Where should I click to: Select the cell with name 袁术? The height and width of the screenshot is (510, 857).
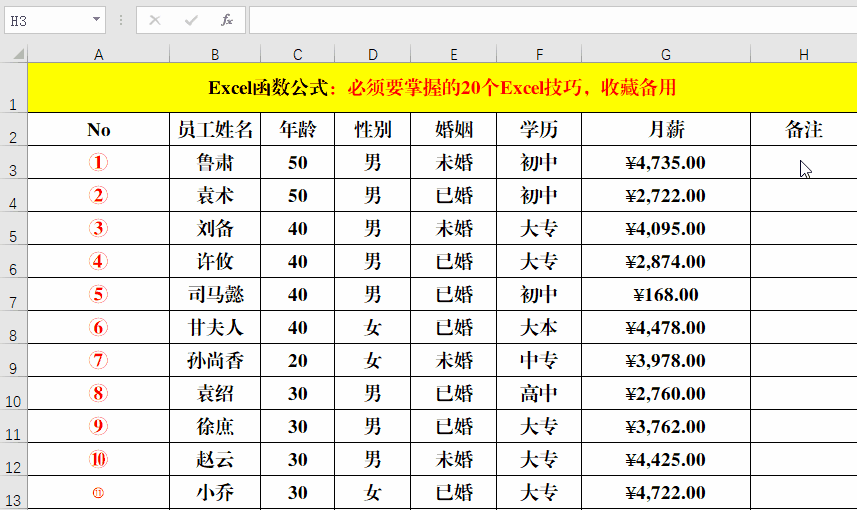[x=215, y=196]
